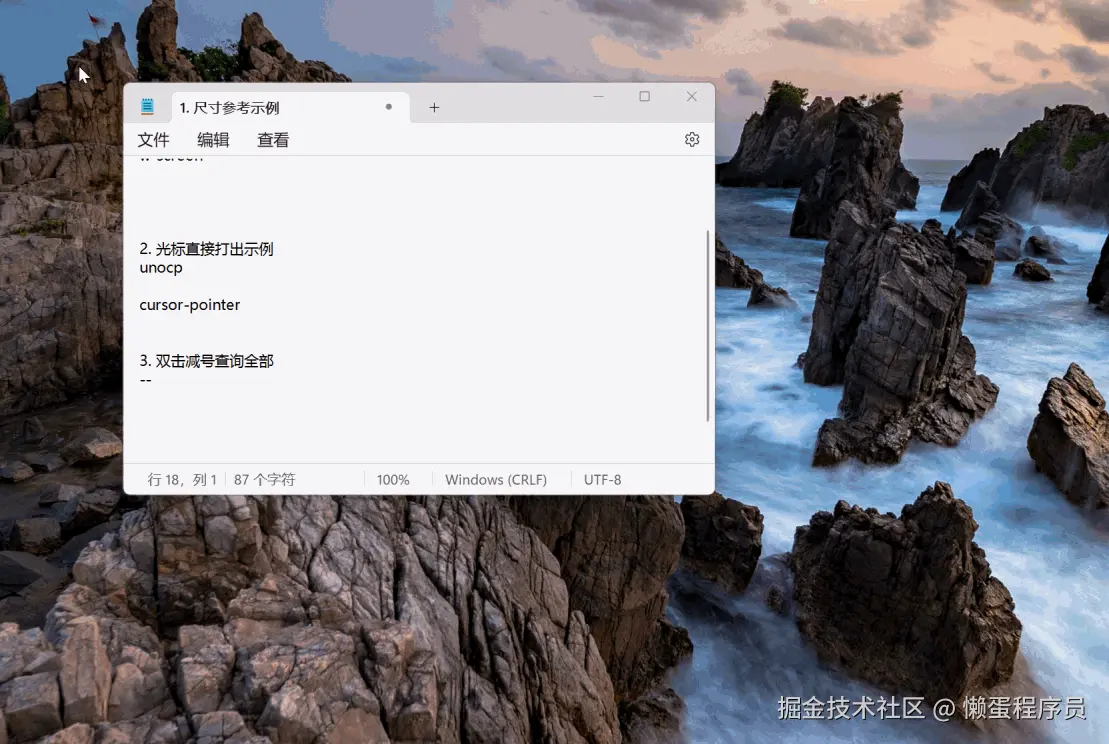
Task: Click the unsaved-changes dot on the tab
Action: [x=389, y=106]
